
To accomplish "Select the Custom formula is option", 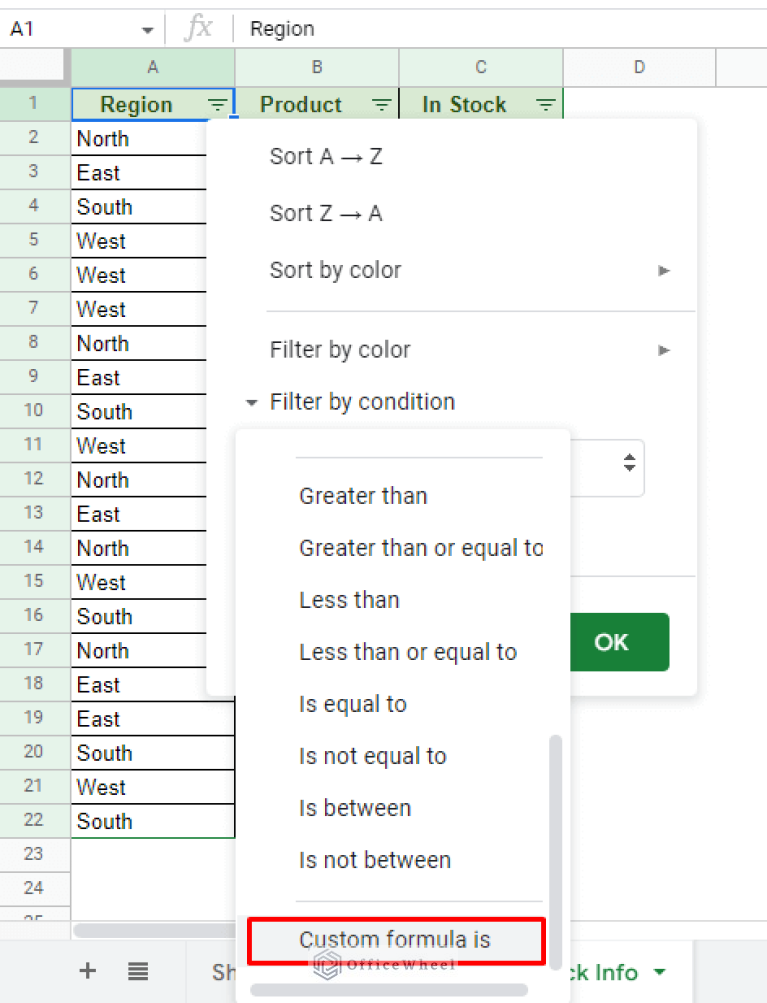I will [394, 940].
